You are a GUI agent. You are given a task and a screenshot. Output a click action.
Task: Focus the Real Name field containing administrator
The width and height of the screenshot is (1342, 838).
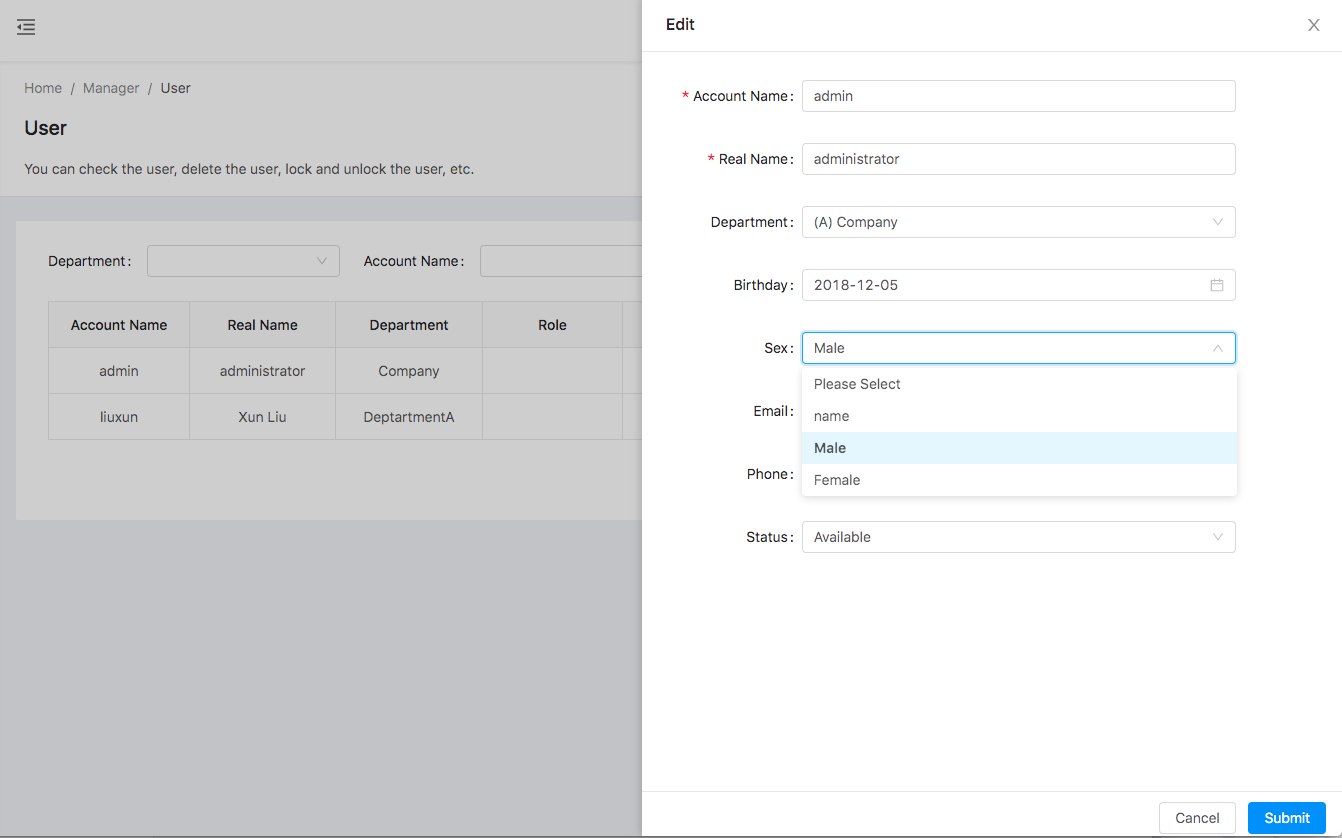point(1019,159)
